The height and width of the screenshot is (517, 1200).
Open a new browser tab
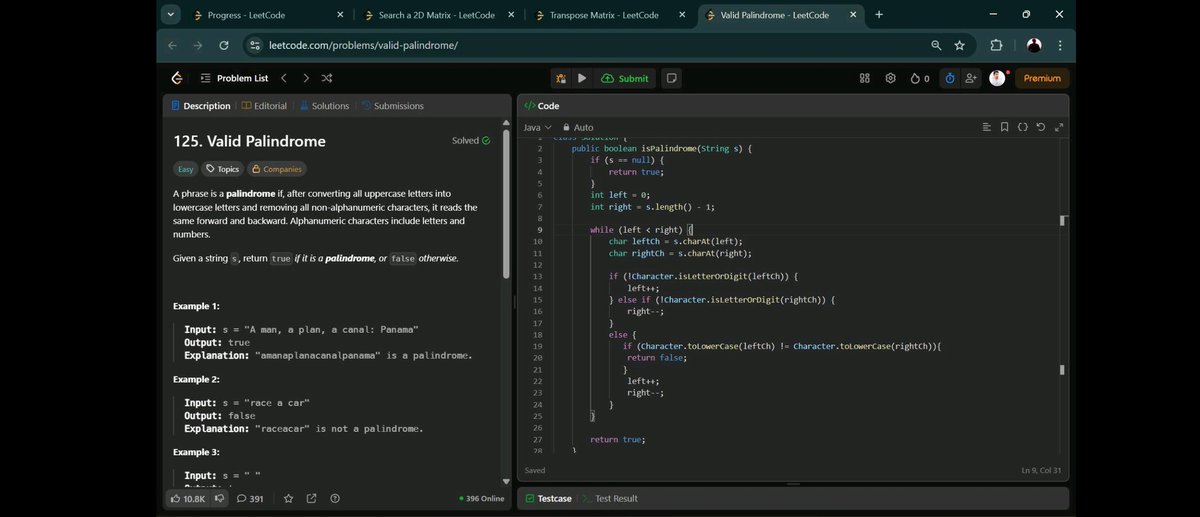tap(879, 15)
